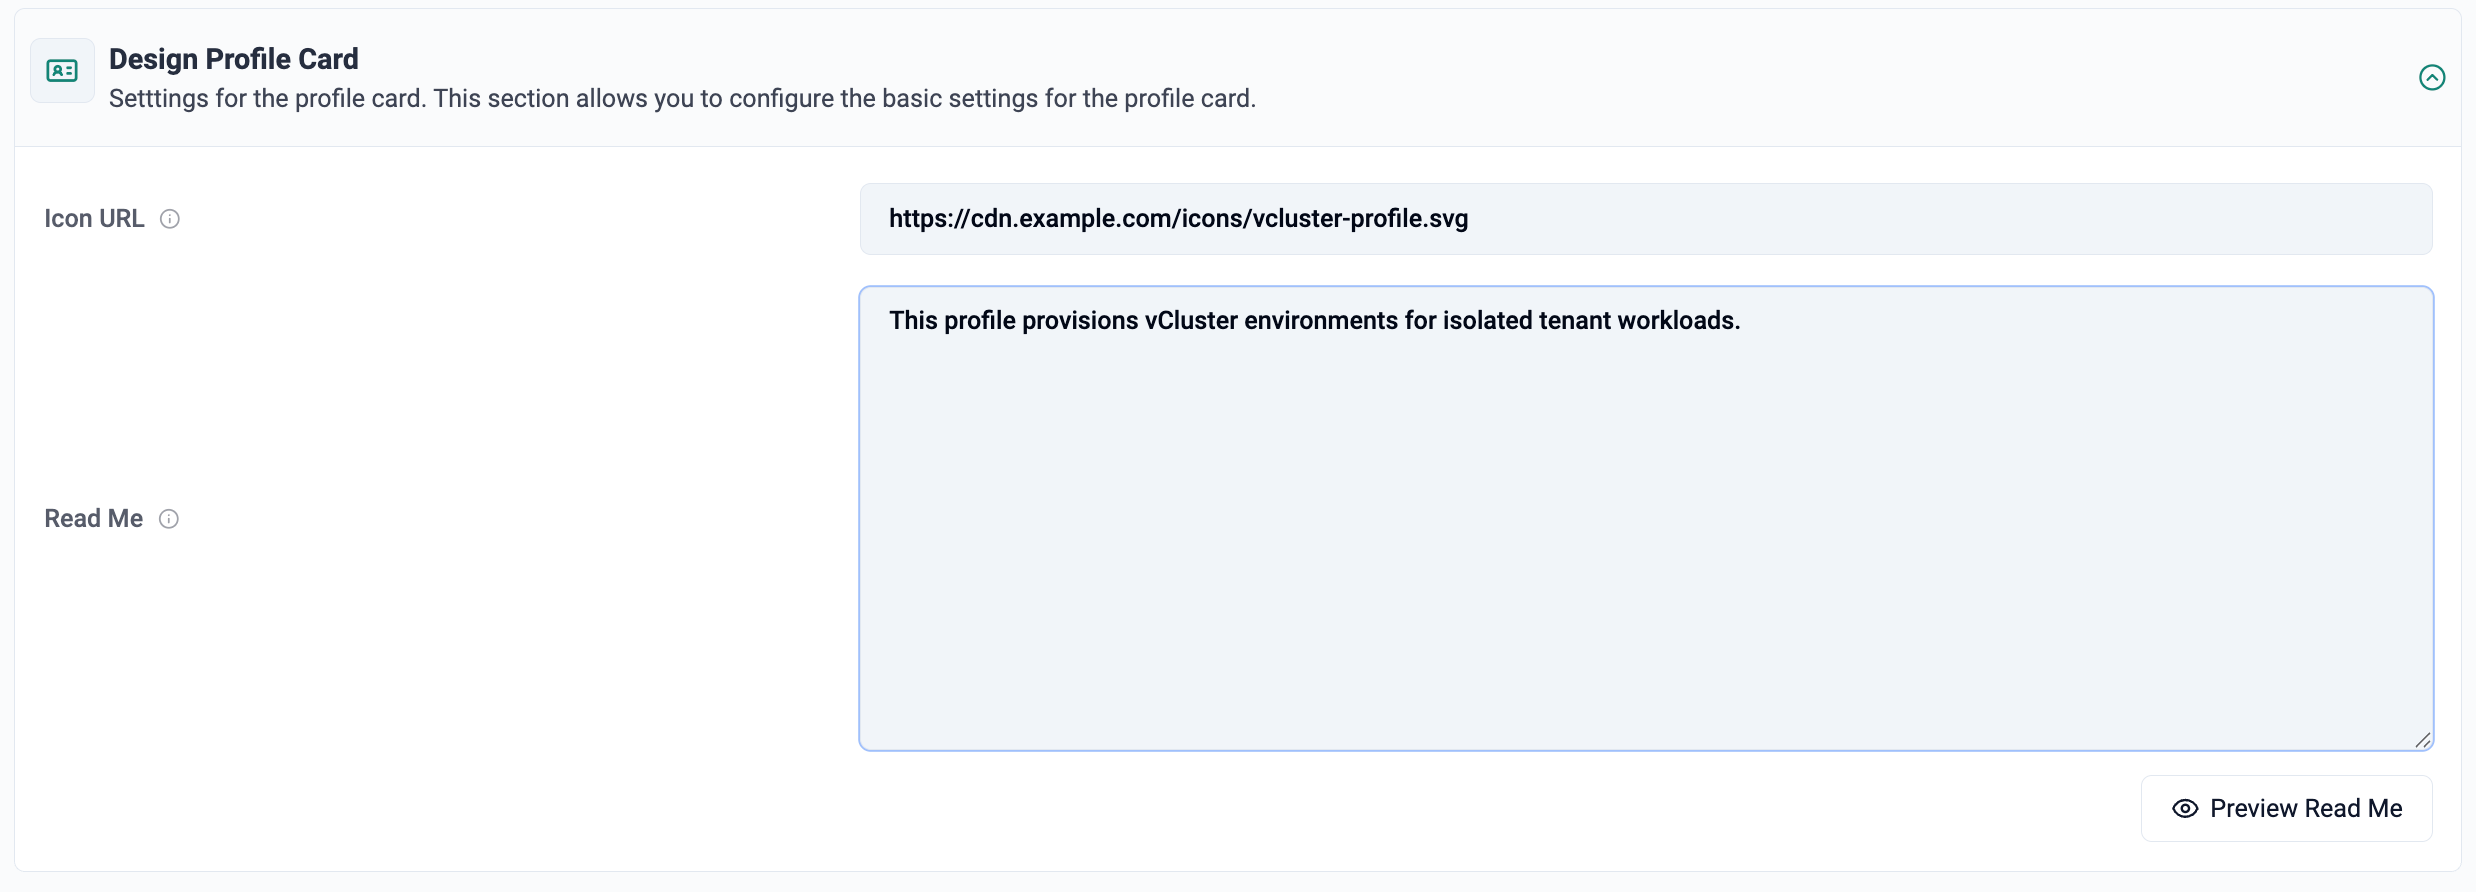The height and width of the screenshot is (892, 2476).
Task: Click the word vCluster in Read Me text
Action: [1191, 321]
